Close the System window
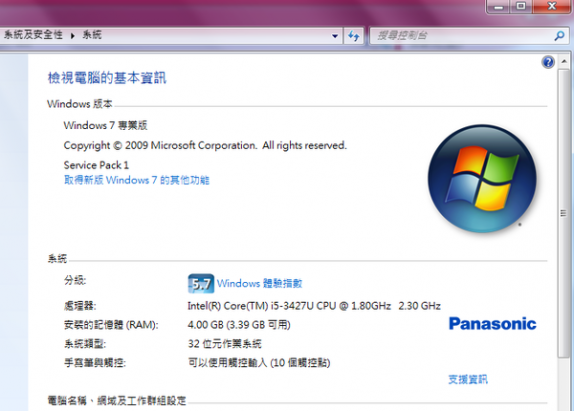Viewport: 574px width, 411px height. point(552,6)
